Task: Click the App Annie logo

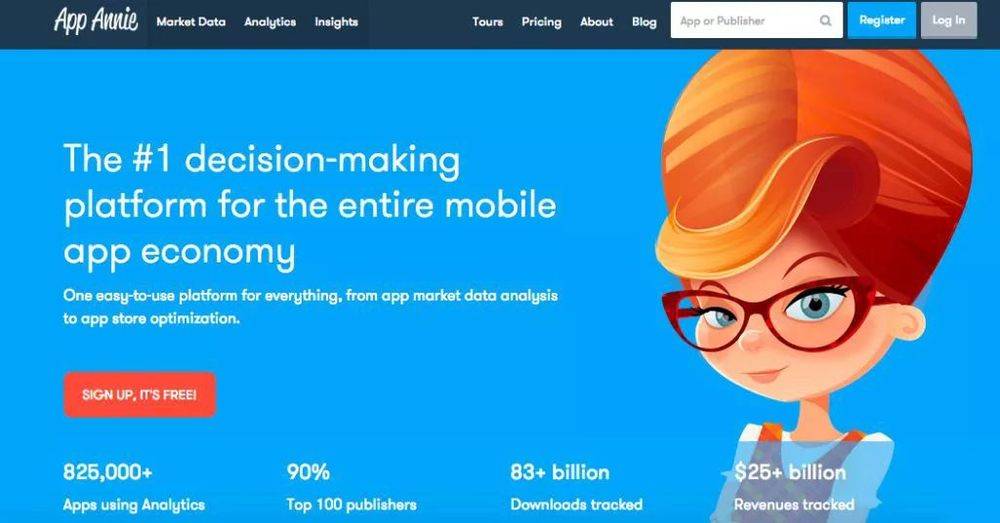Action: pos(96,20)
